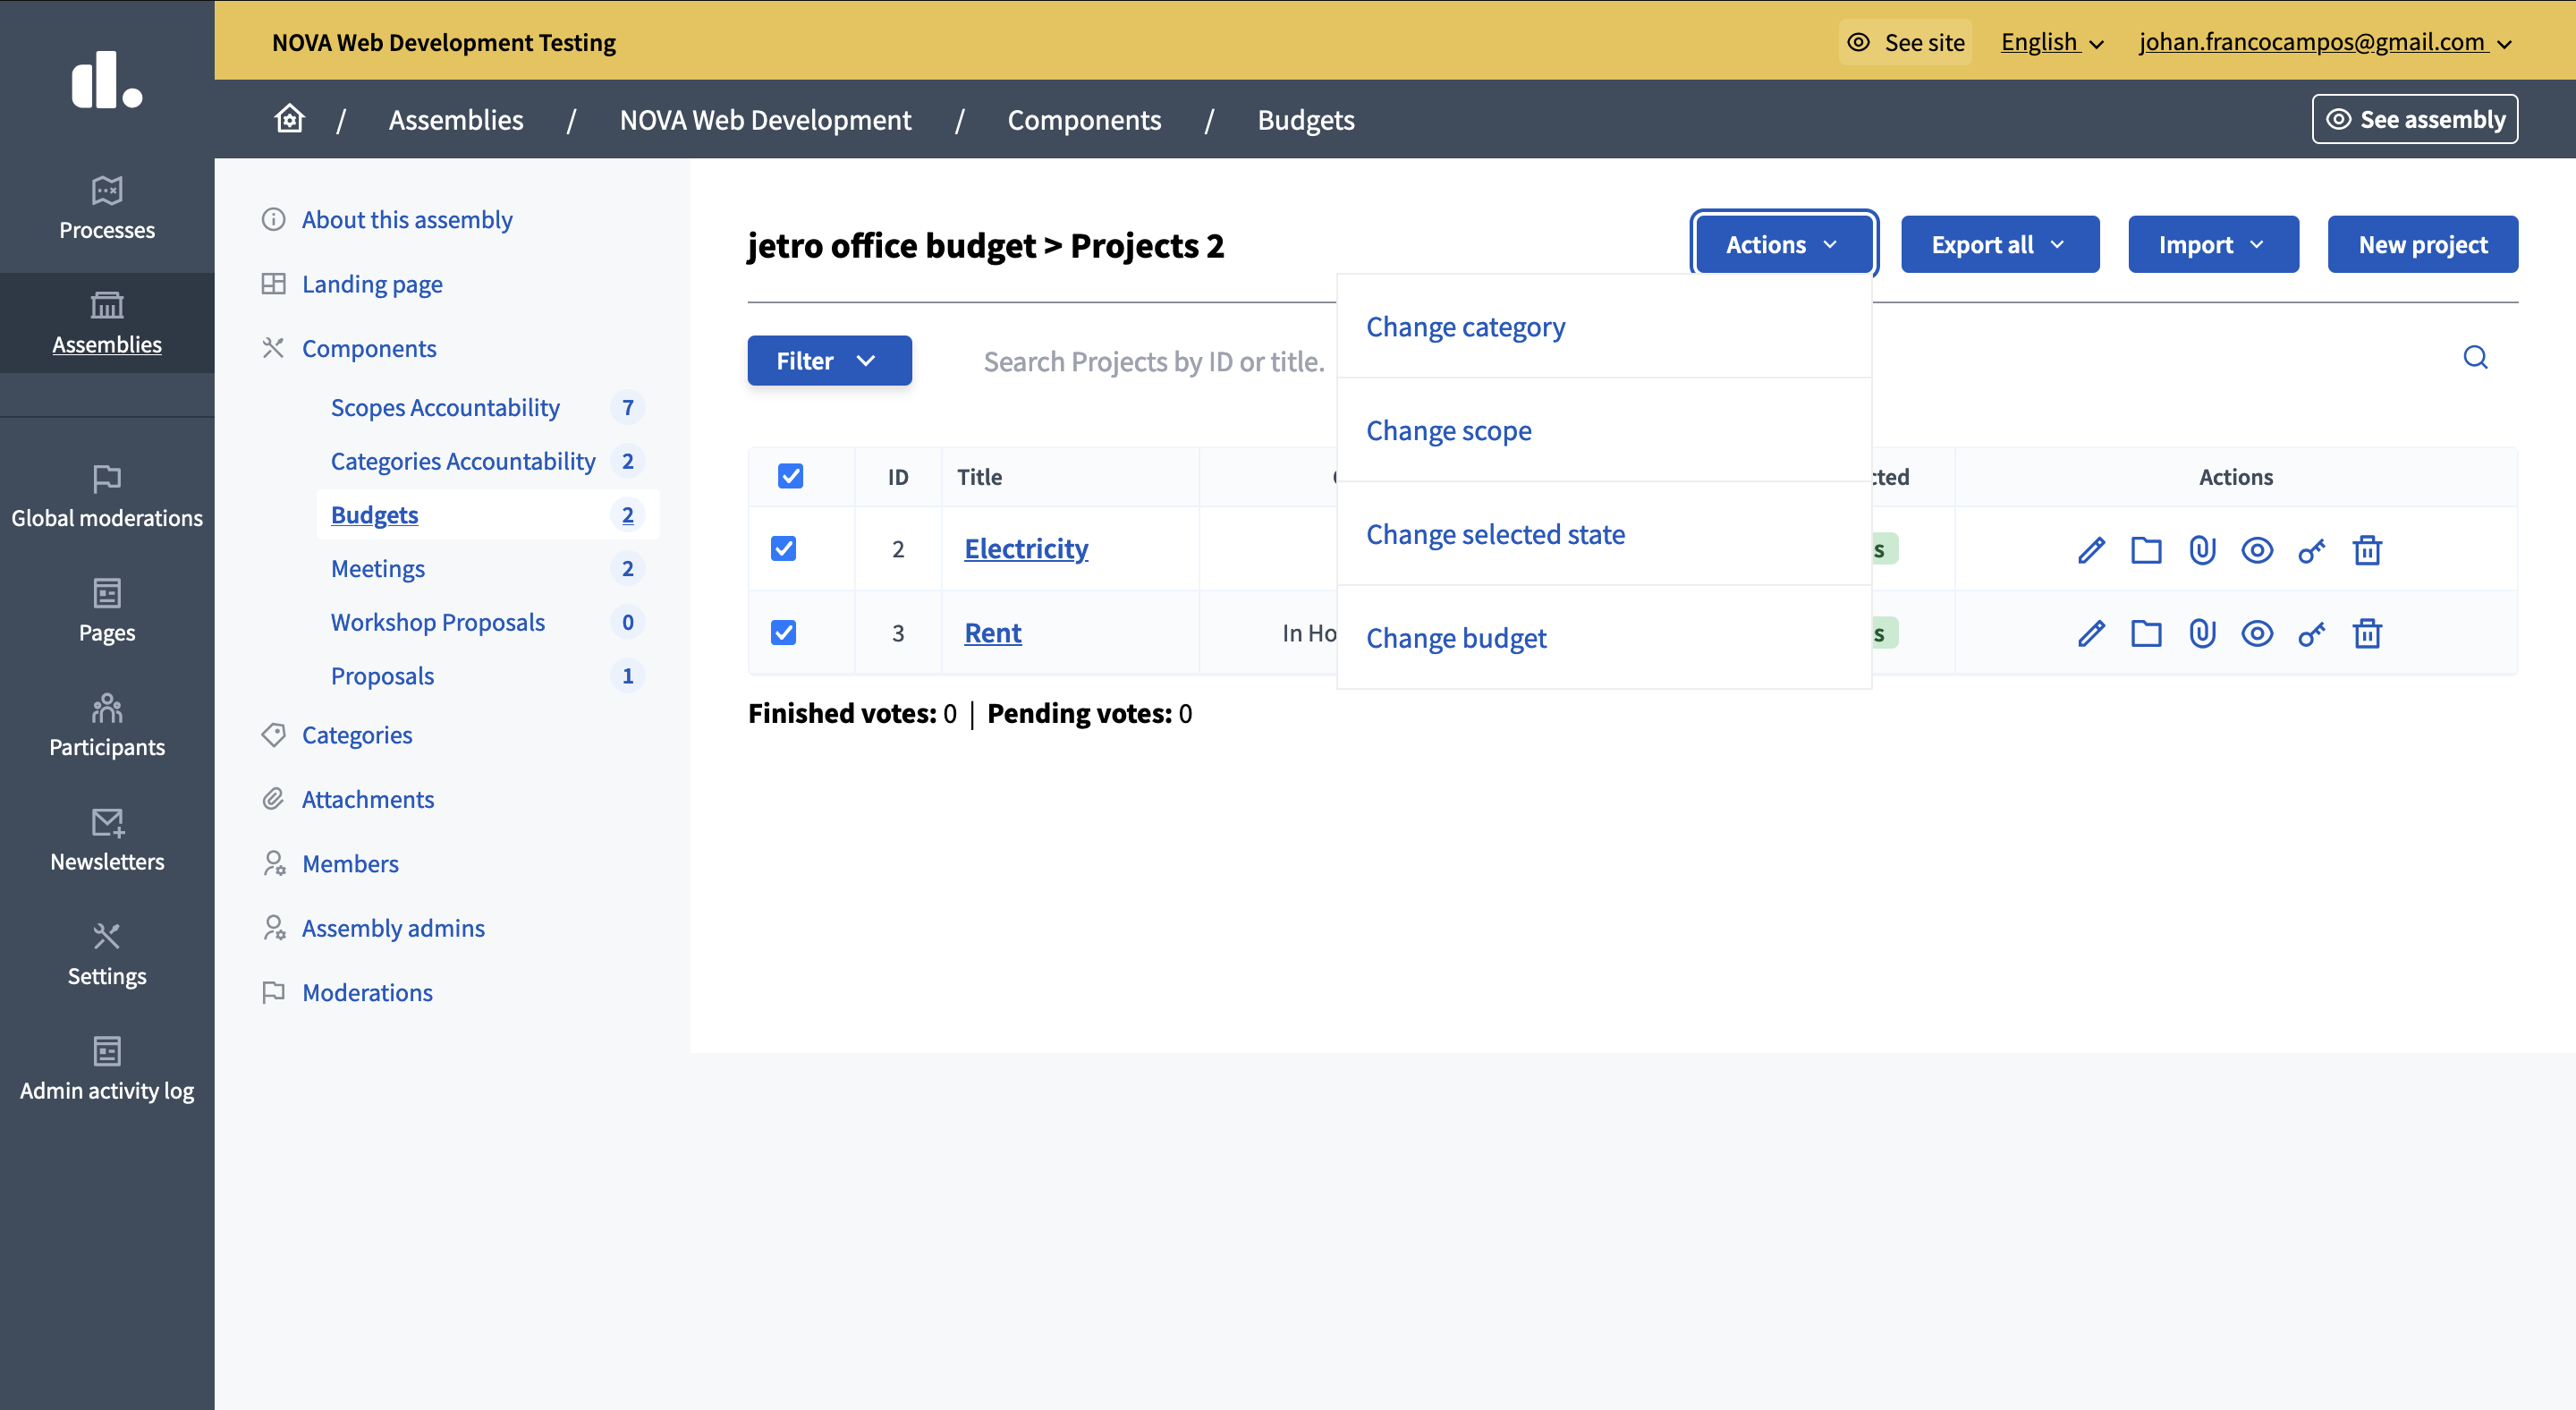2576x1410 pixels.
Task: Delete the Rent project with trash icon
Action: coord(2366,633)
